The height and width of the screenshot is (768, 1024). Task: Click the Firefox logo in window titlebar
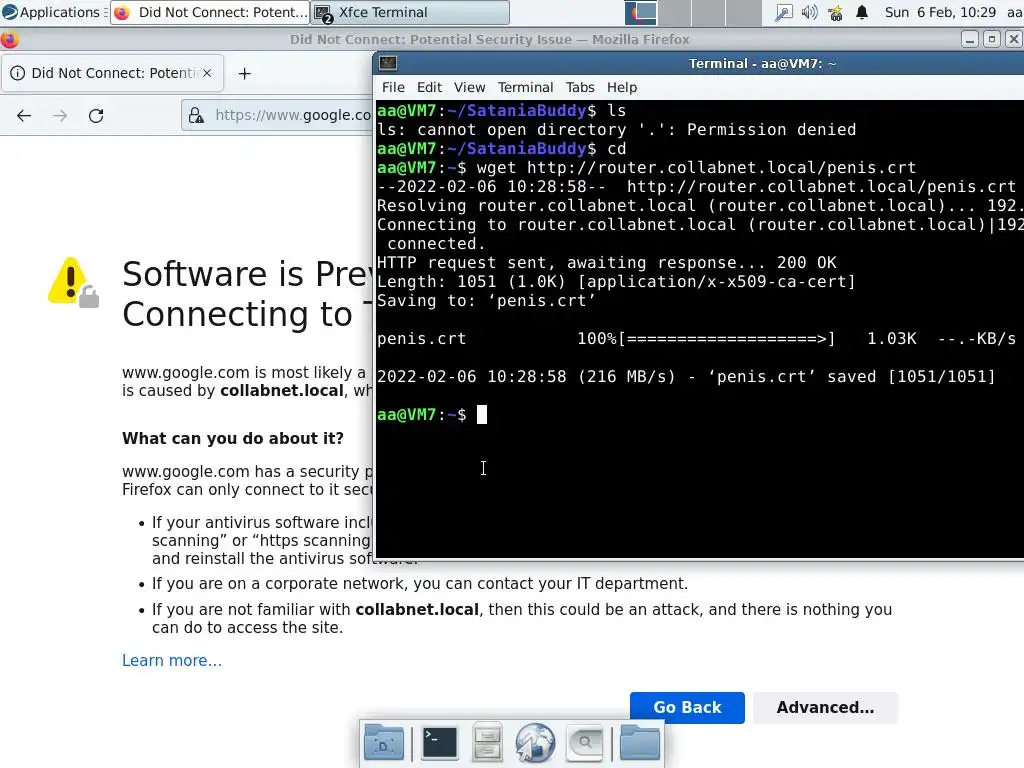tap(9, 40)
